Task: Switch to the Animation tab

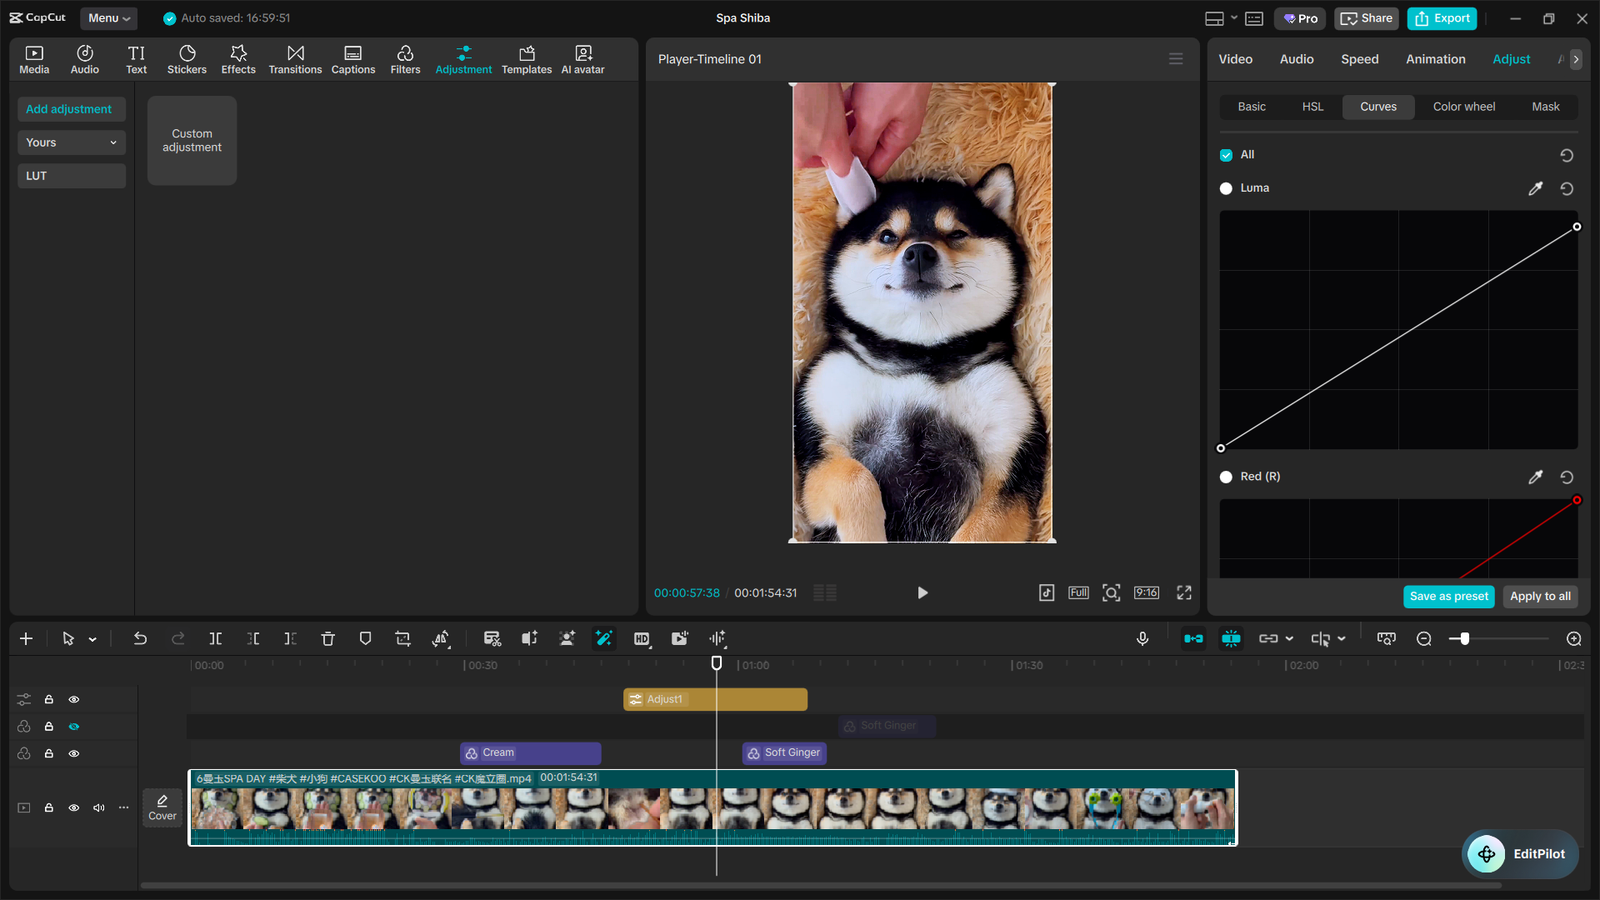Action: 1435,59
